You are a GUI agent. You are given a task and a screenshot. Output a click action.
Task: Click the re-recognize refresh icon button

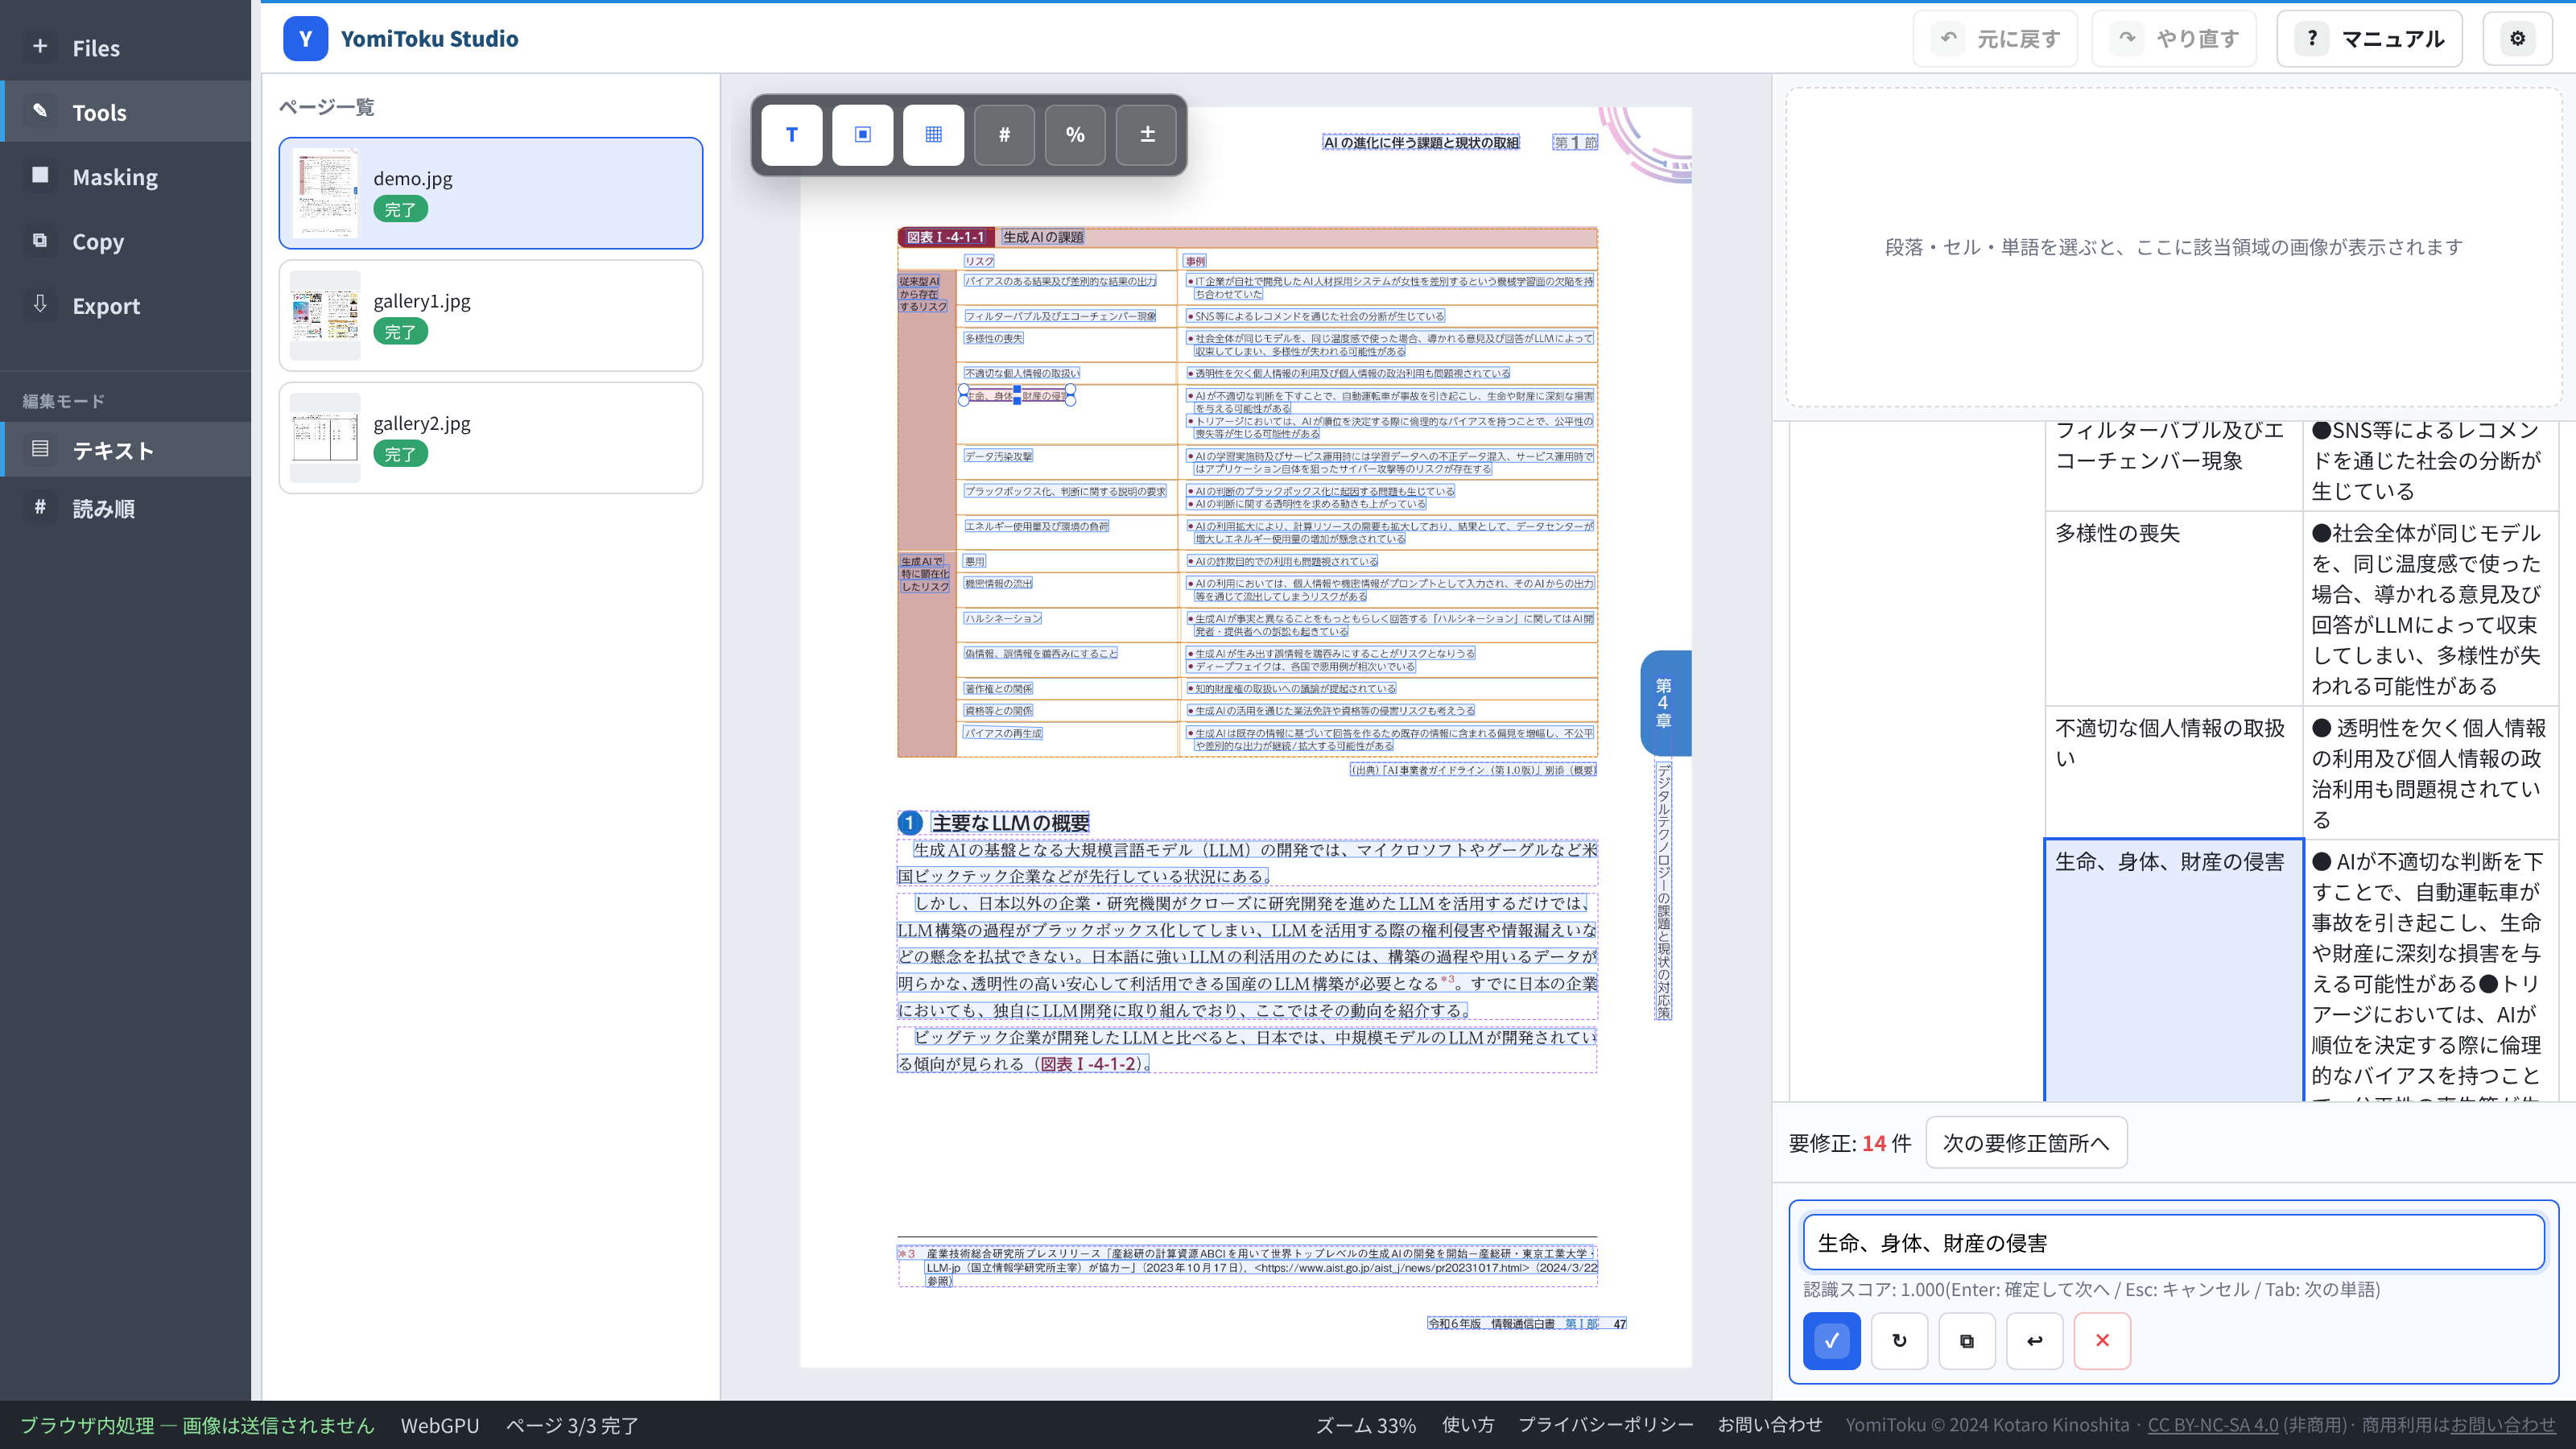click(x=1899, y=1340)
